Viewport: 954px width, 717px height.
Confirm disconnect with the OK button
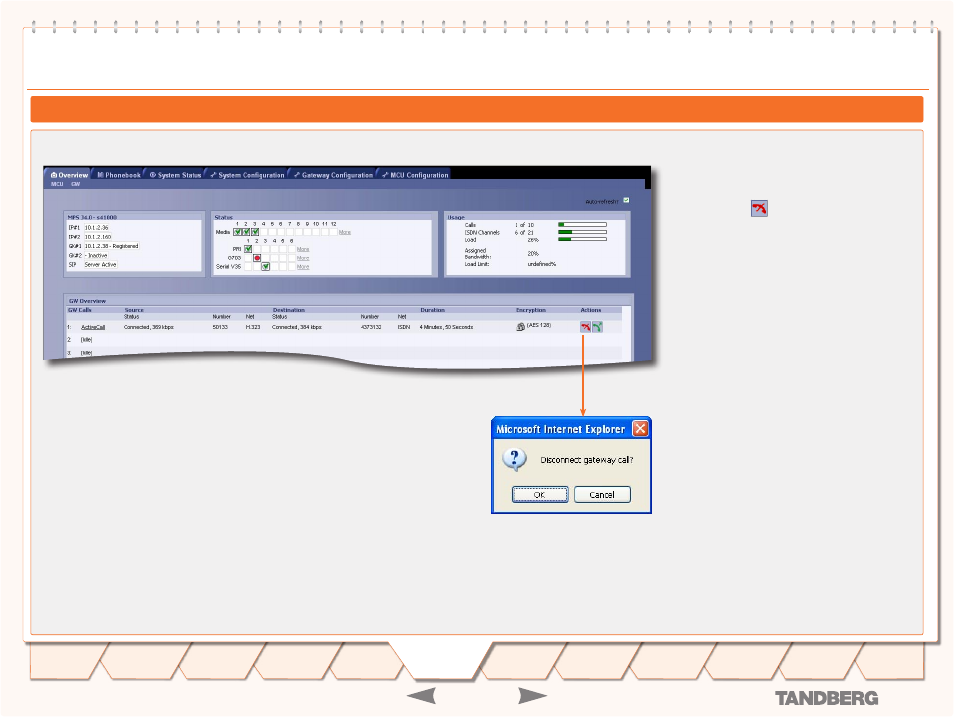pos(540,494)
